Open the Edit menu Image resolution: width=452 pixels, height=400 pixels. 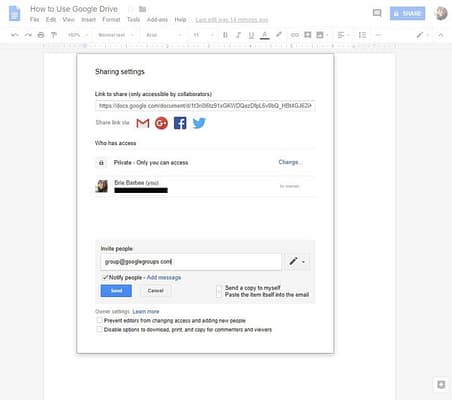click(51, 20)
